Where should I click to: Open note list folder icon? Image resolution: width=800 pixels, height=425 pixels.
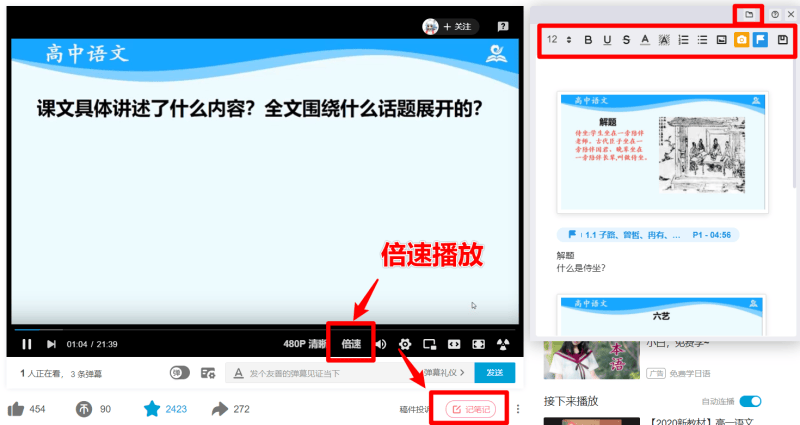pyautogui.click(x=749, y=14)
